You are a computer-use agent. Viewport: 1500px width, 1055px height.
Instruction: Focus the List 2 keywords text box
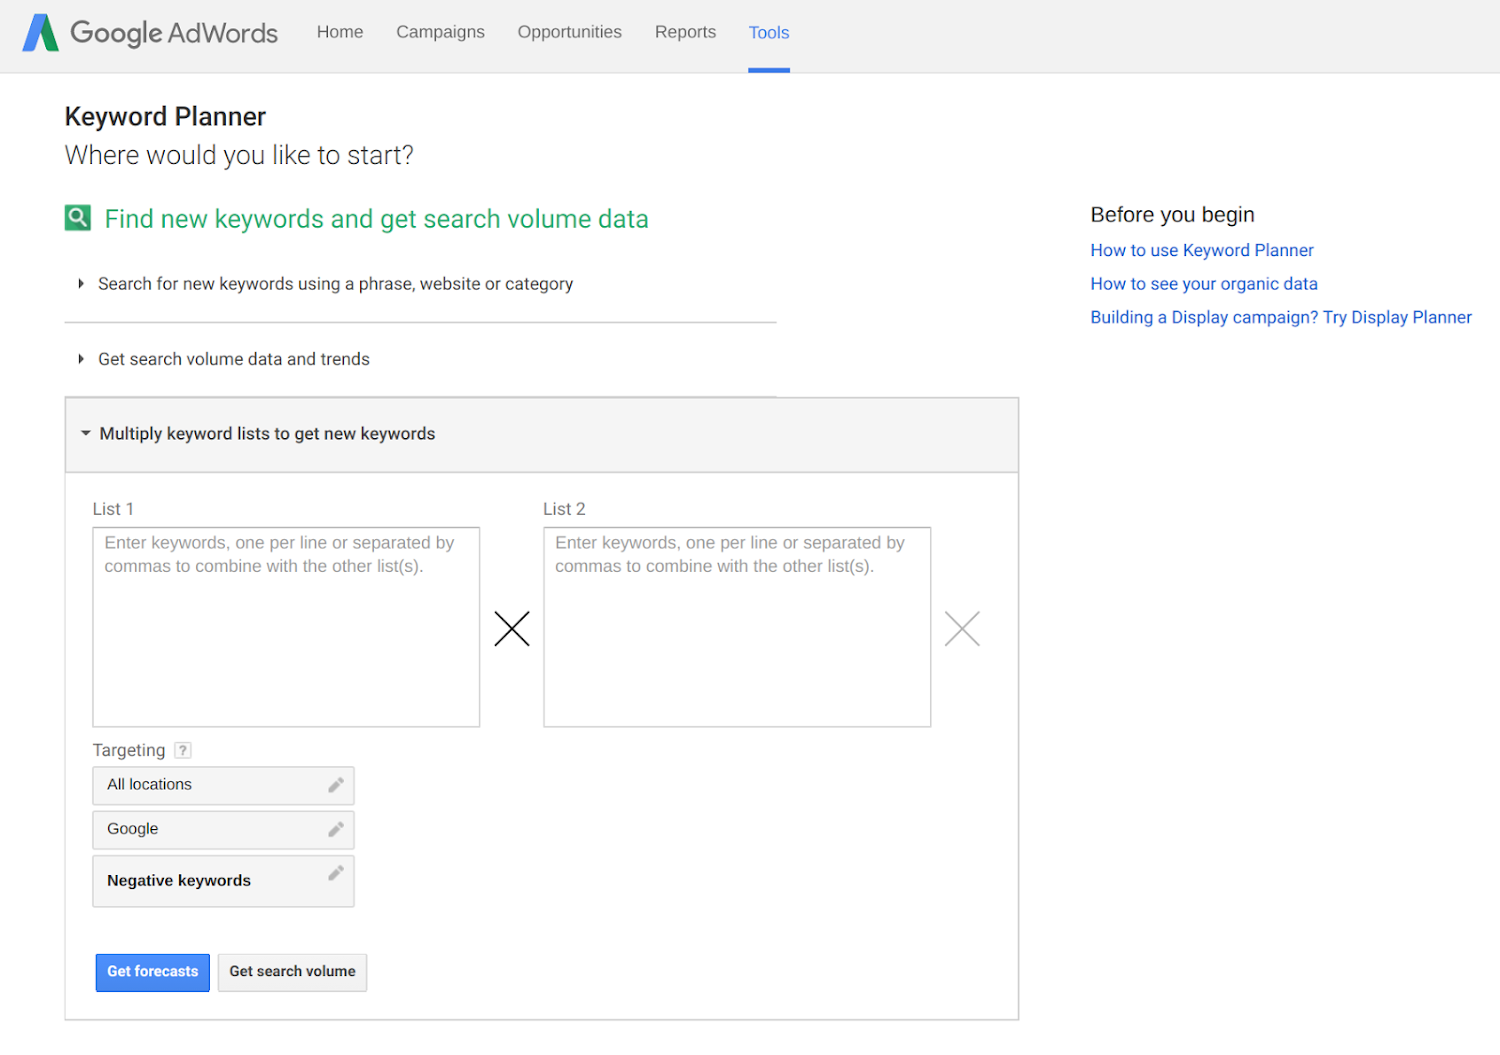[737, 627]
